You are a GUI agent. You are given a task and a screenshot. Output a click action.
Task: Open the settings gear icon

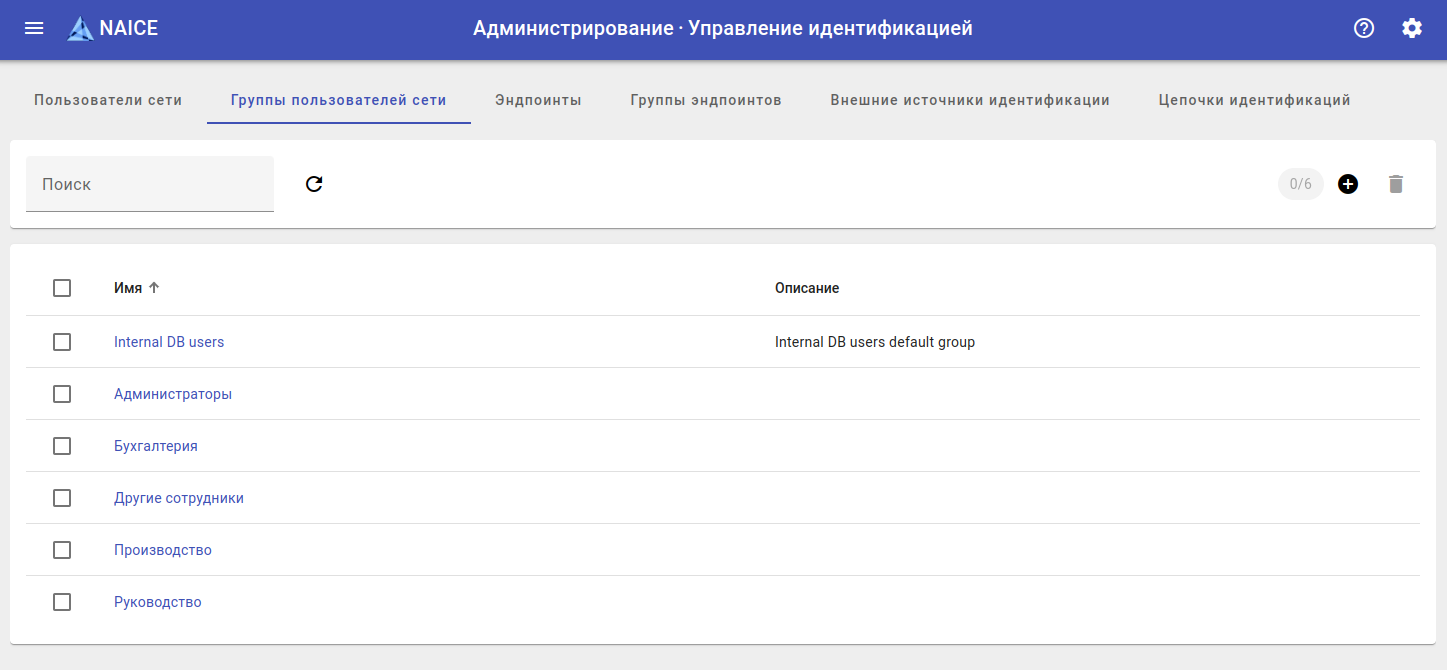pos(1412,28)
